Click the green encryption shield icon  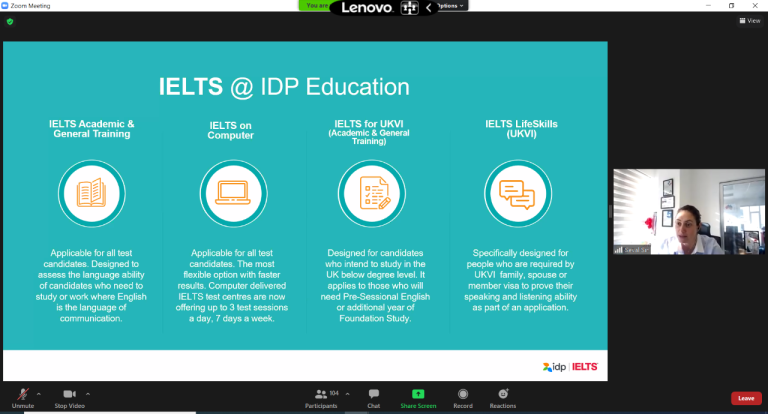tap(10, 22)
